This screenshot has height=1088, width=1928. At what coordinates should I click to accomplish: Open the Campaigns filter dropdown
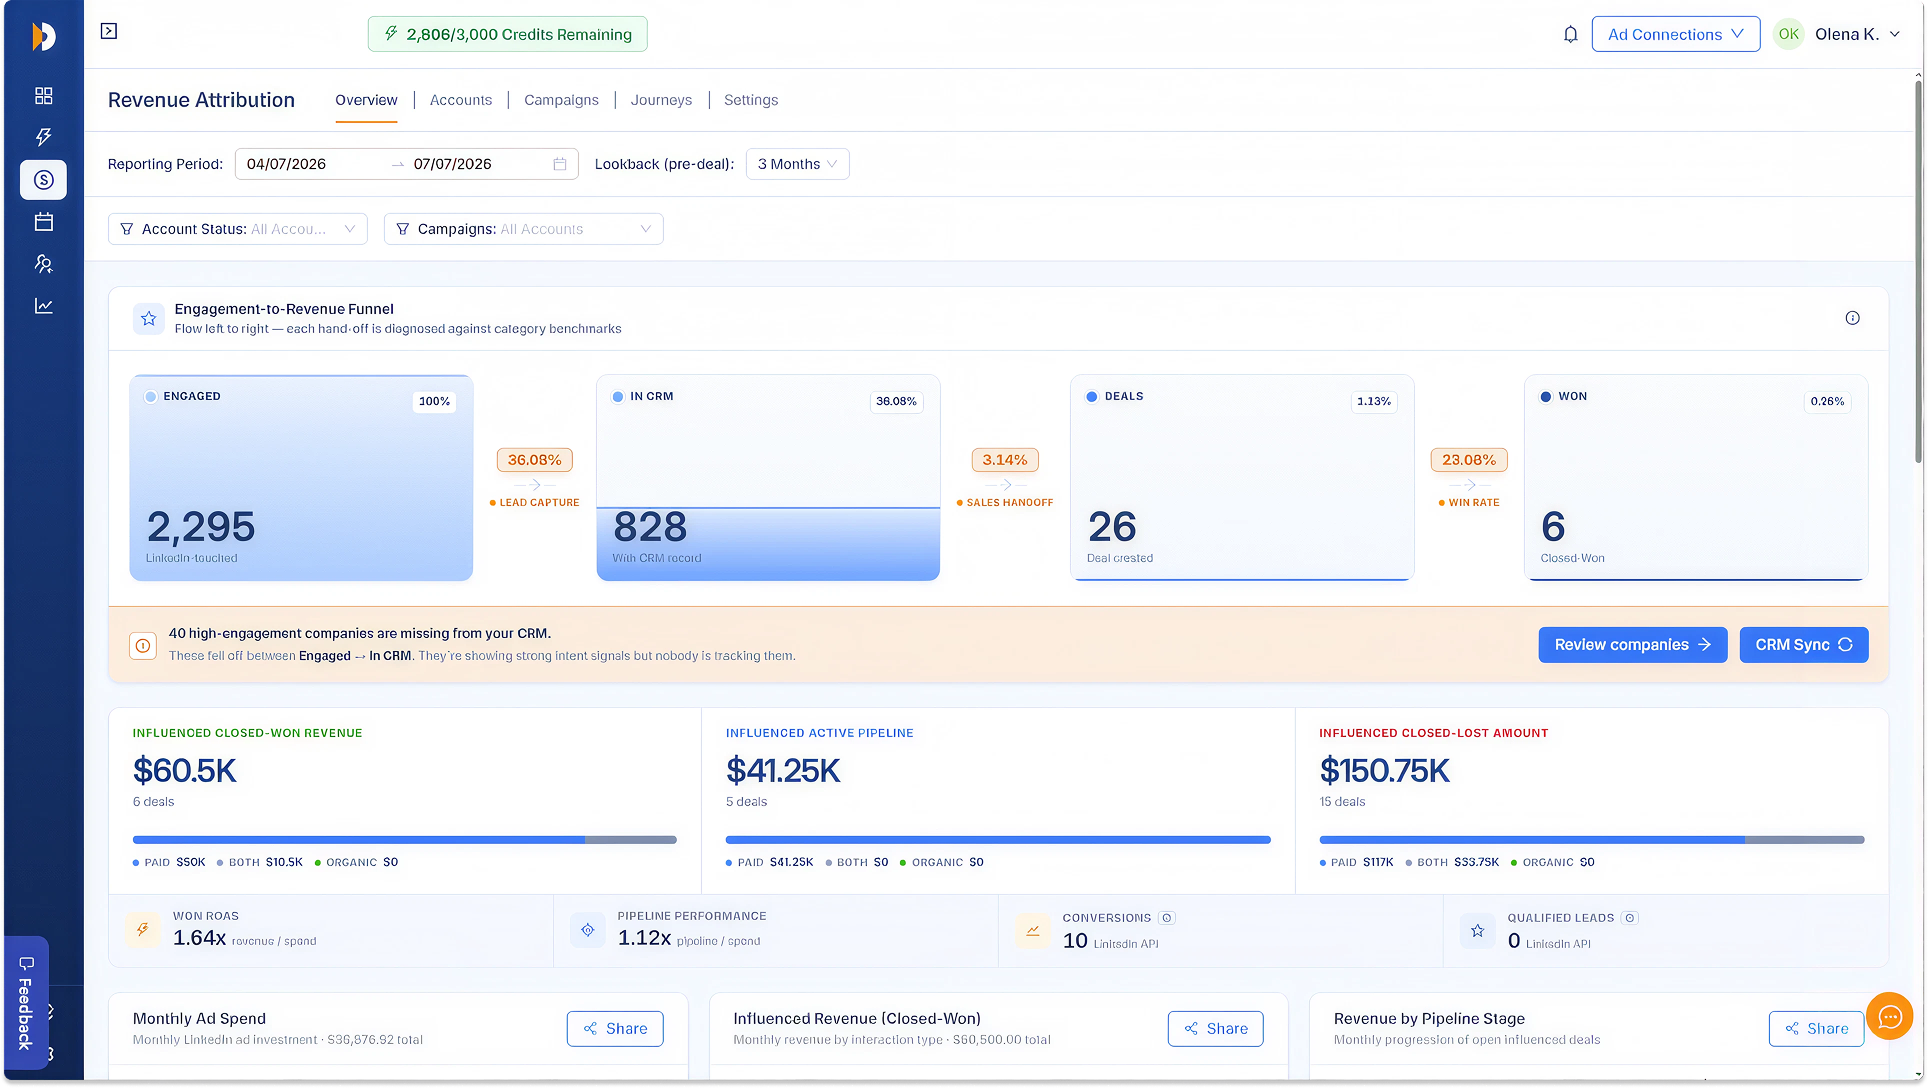coord(523,229)
